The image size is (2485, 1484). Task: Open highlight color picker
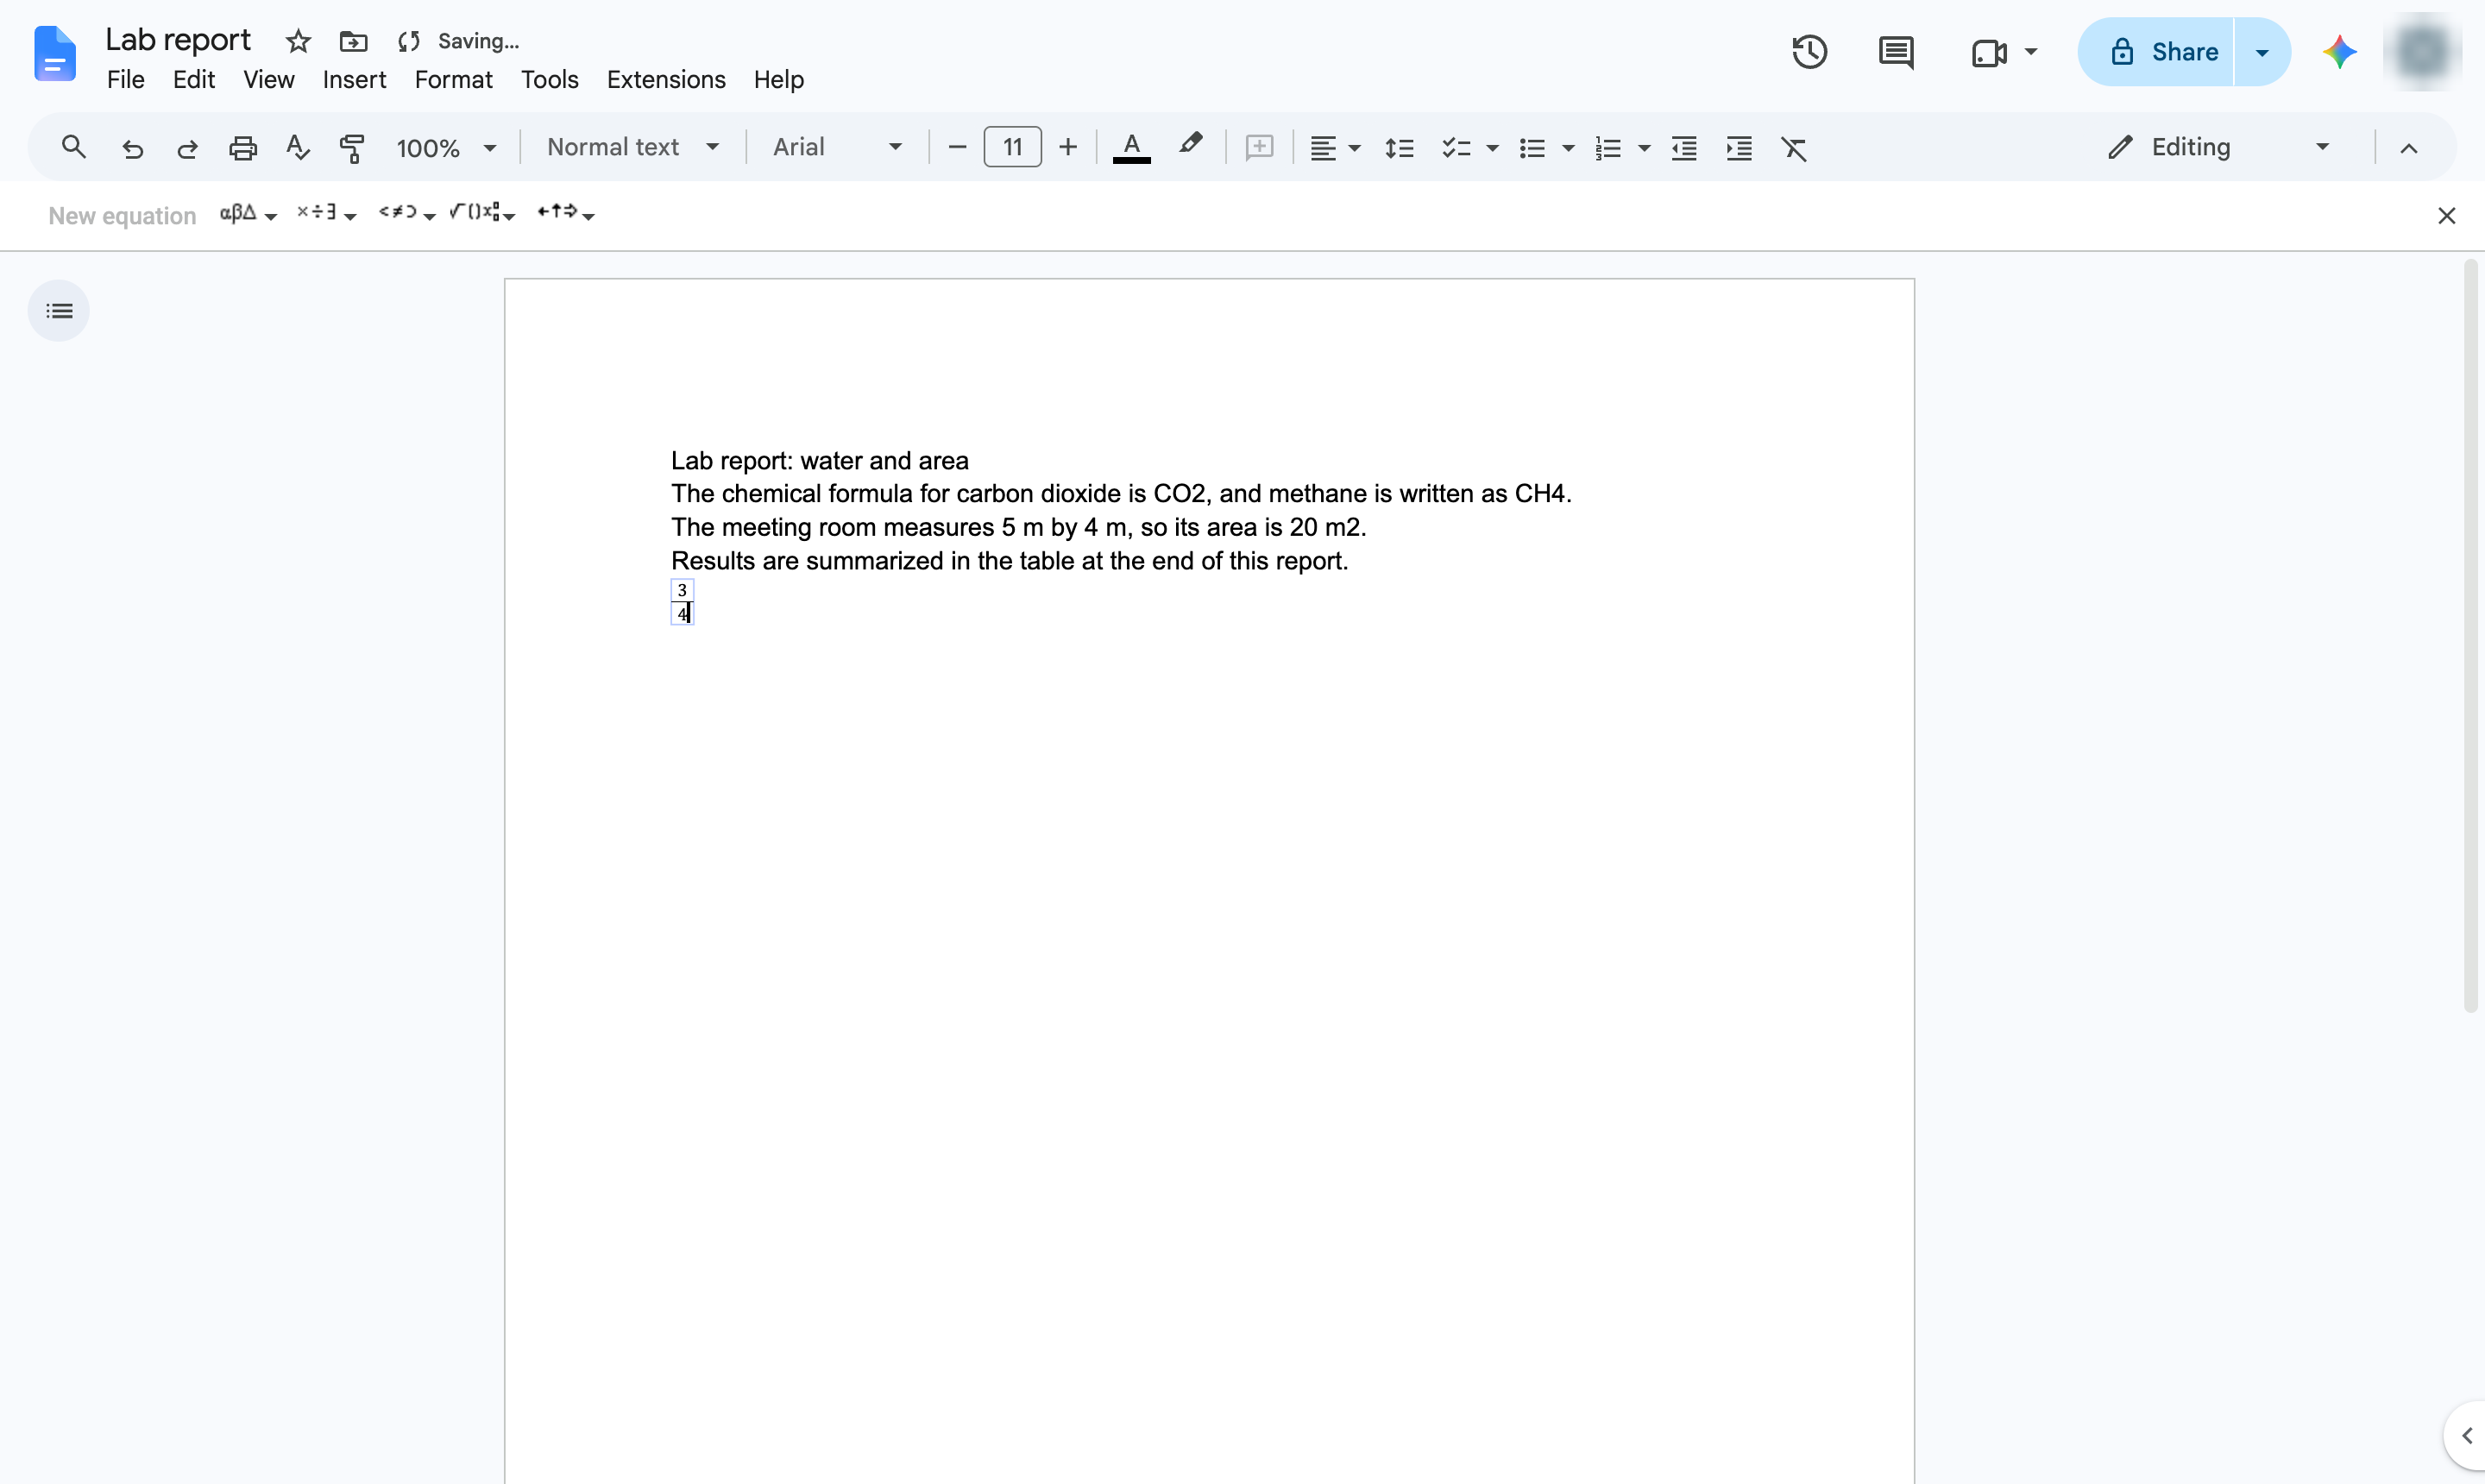[x=1190, y=145]
